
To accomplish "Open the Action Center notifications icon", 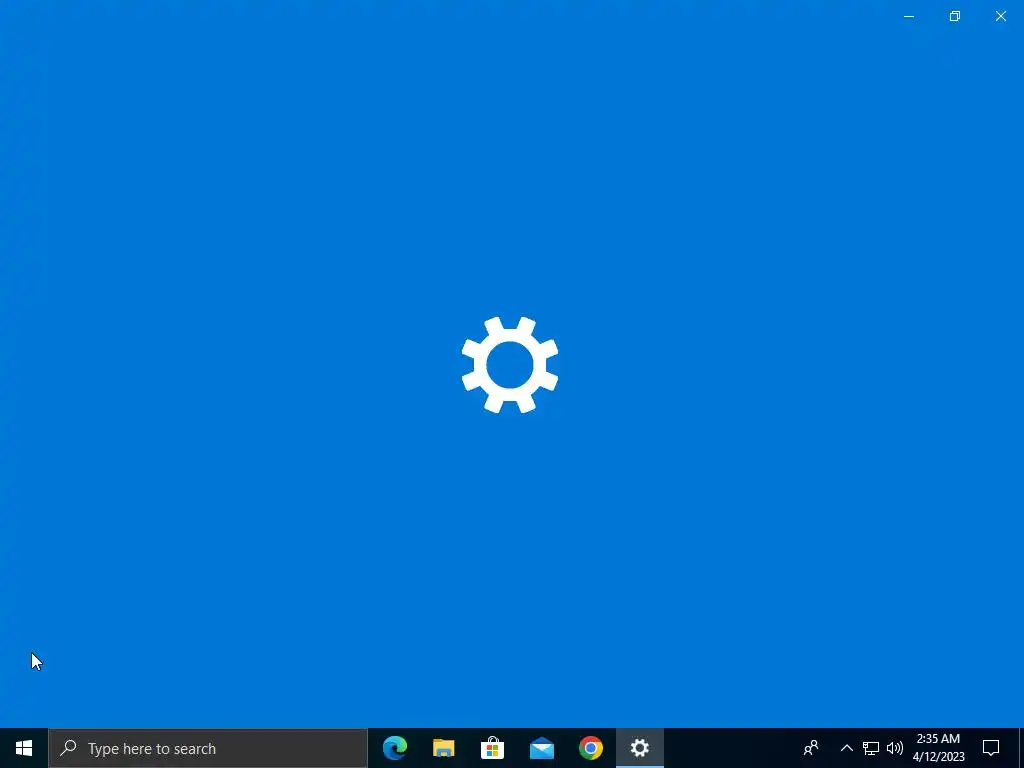I will pos(991,748).
